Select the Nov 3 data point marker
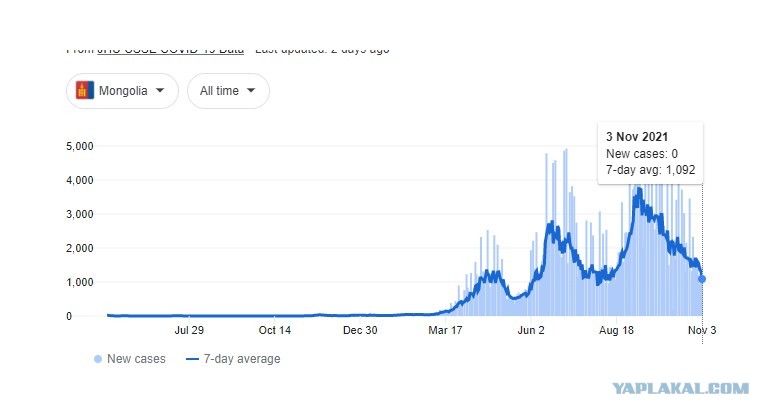This screenshot has height=418, width=775. (x=702, y=279)
